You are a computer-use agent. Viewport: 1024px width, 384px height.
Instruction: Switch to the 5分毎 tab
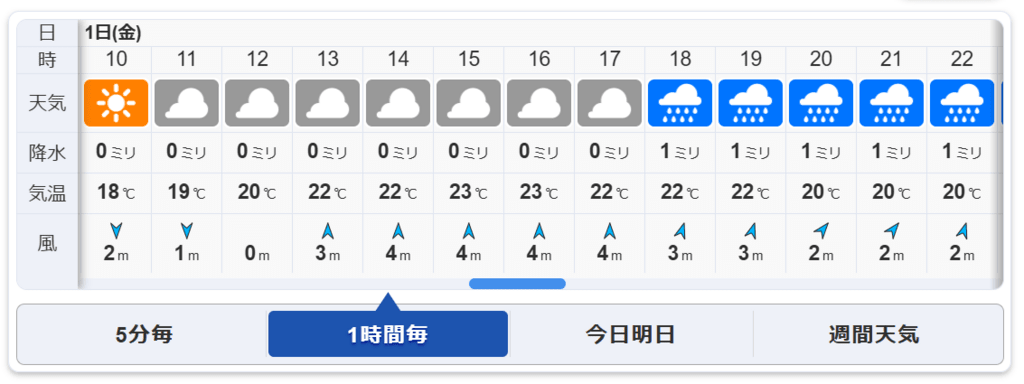coord(144,334)
